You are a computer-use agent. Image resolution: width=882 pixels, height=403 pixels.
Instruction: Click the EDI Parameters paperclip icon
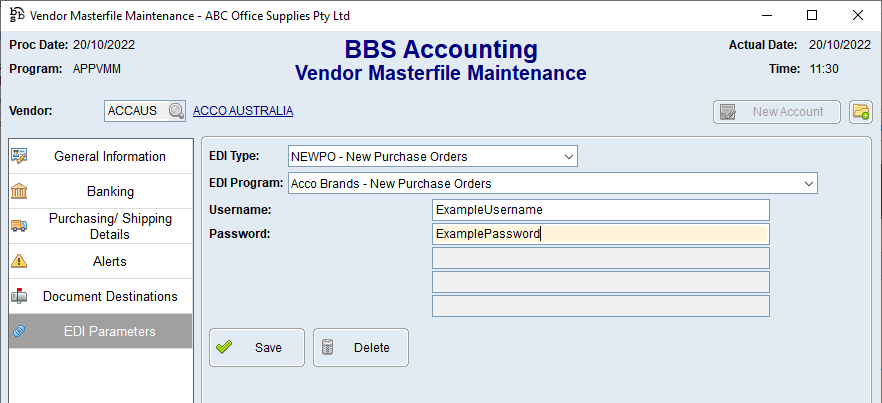19,331
